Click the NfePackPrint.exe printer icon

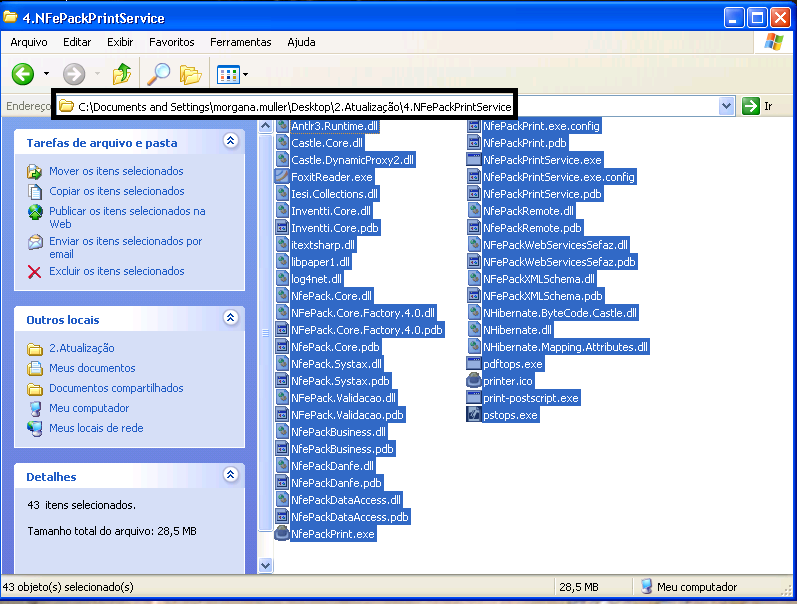[282, 534]
